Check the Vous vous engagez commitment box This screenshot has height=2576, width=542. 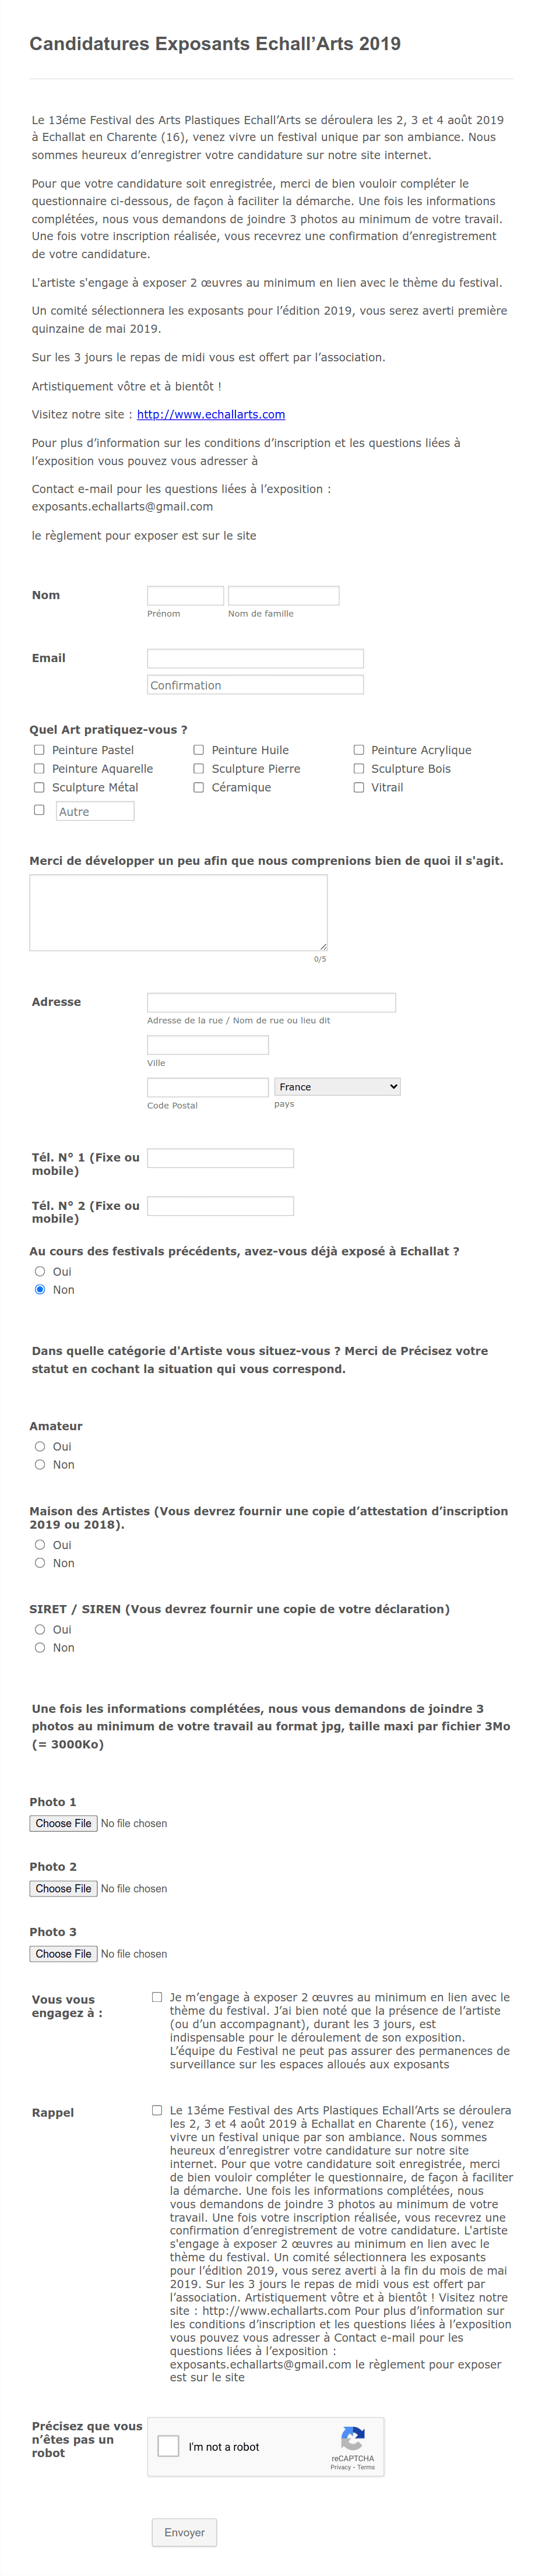[157, 1997]
